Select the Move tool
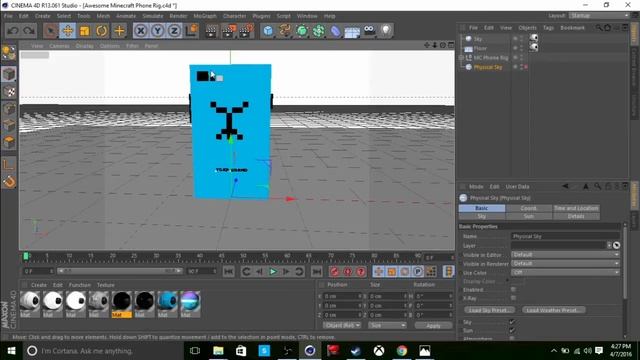Image resolution: width=640 pixels, height=360 pixels. pos(67,31)
